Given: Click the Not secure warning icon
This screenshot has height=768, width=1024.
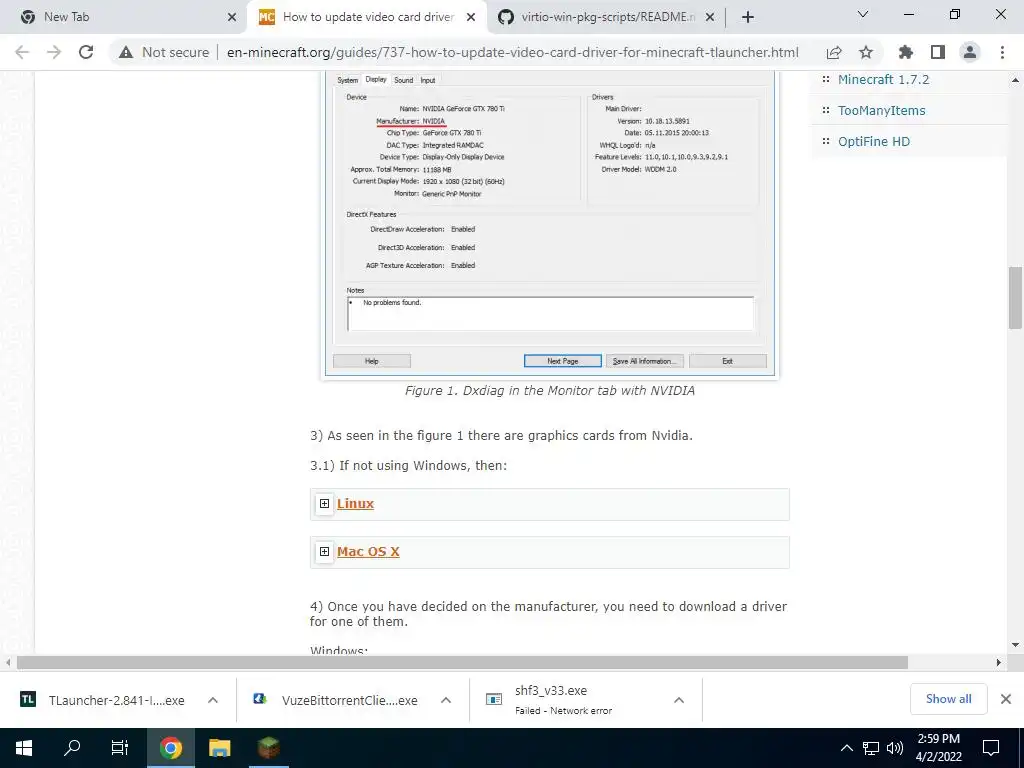Looking at the screenshot, I should [x=126, y=52].
